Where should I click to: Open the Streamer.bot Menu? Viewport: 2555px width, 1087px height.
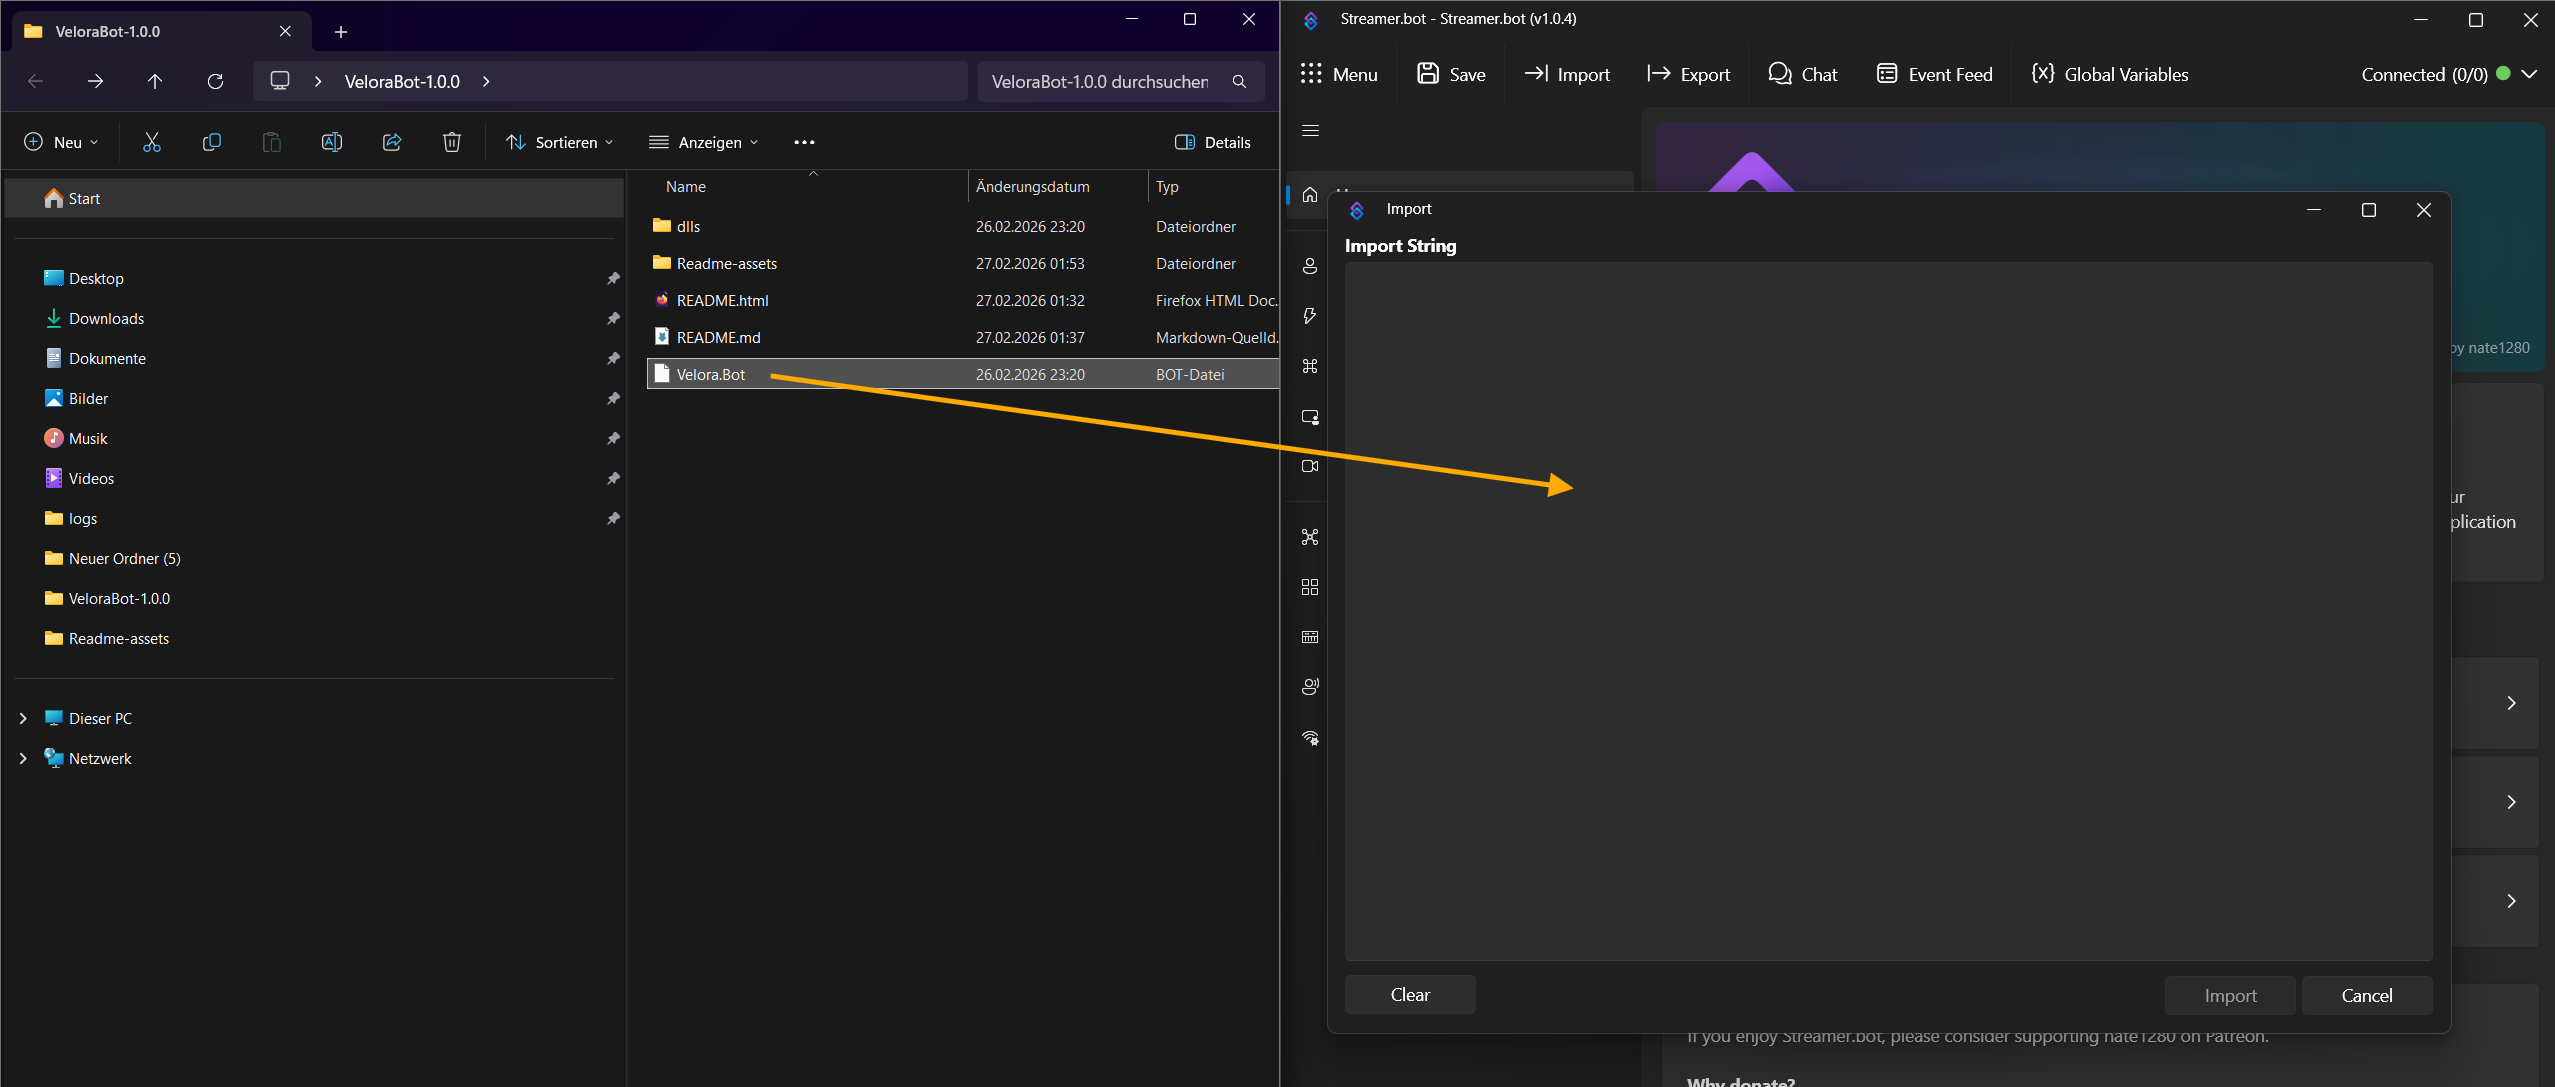[x=1339, y=74]
